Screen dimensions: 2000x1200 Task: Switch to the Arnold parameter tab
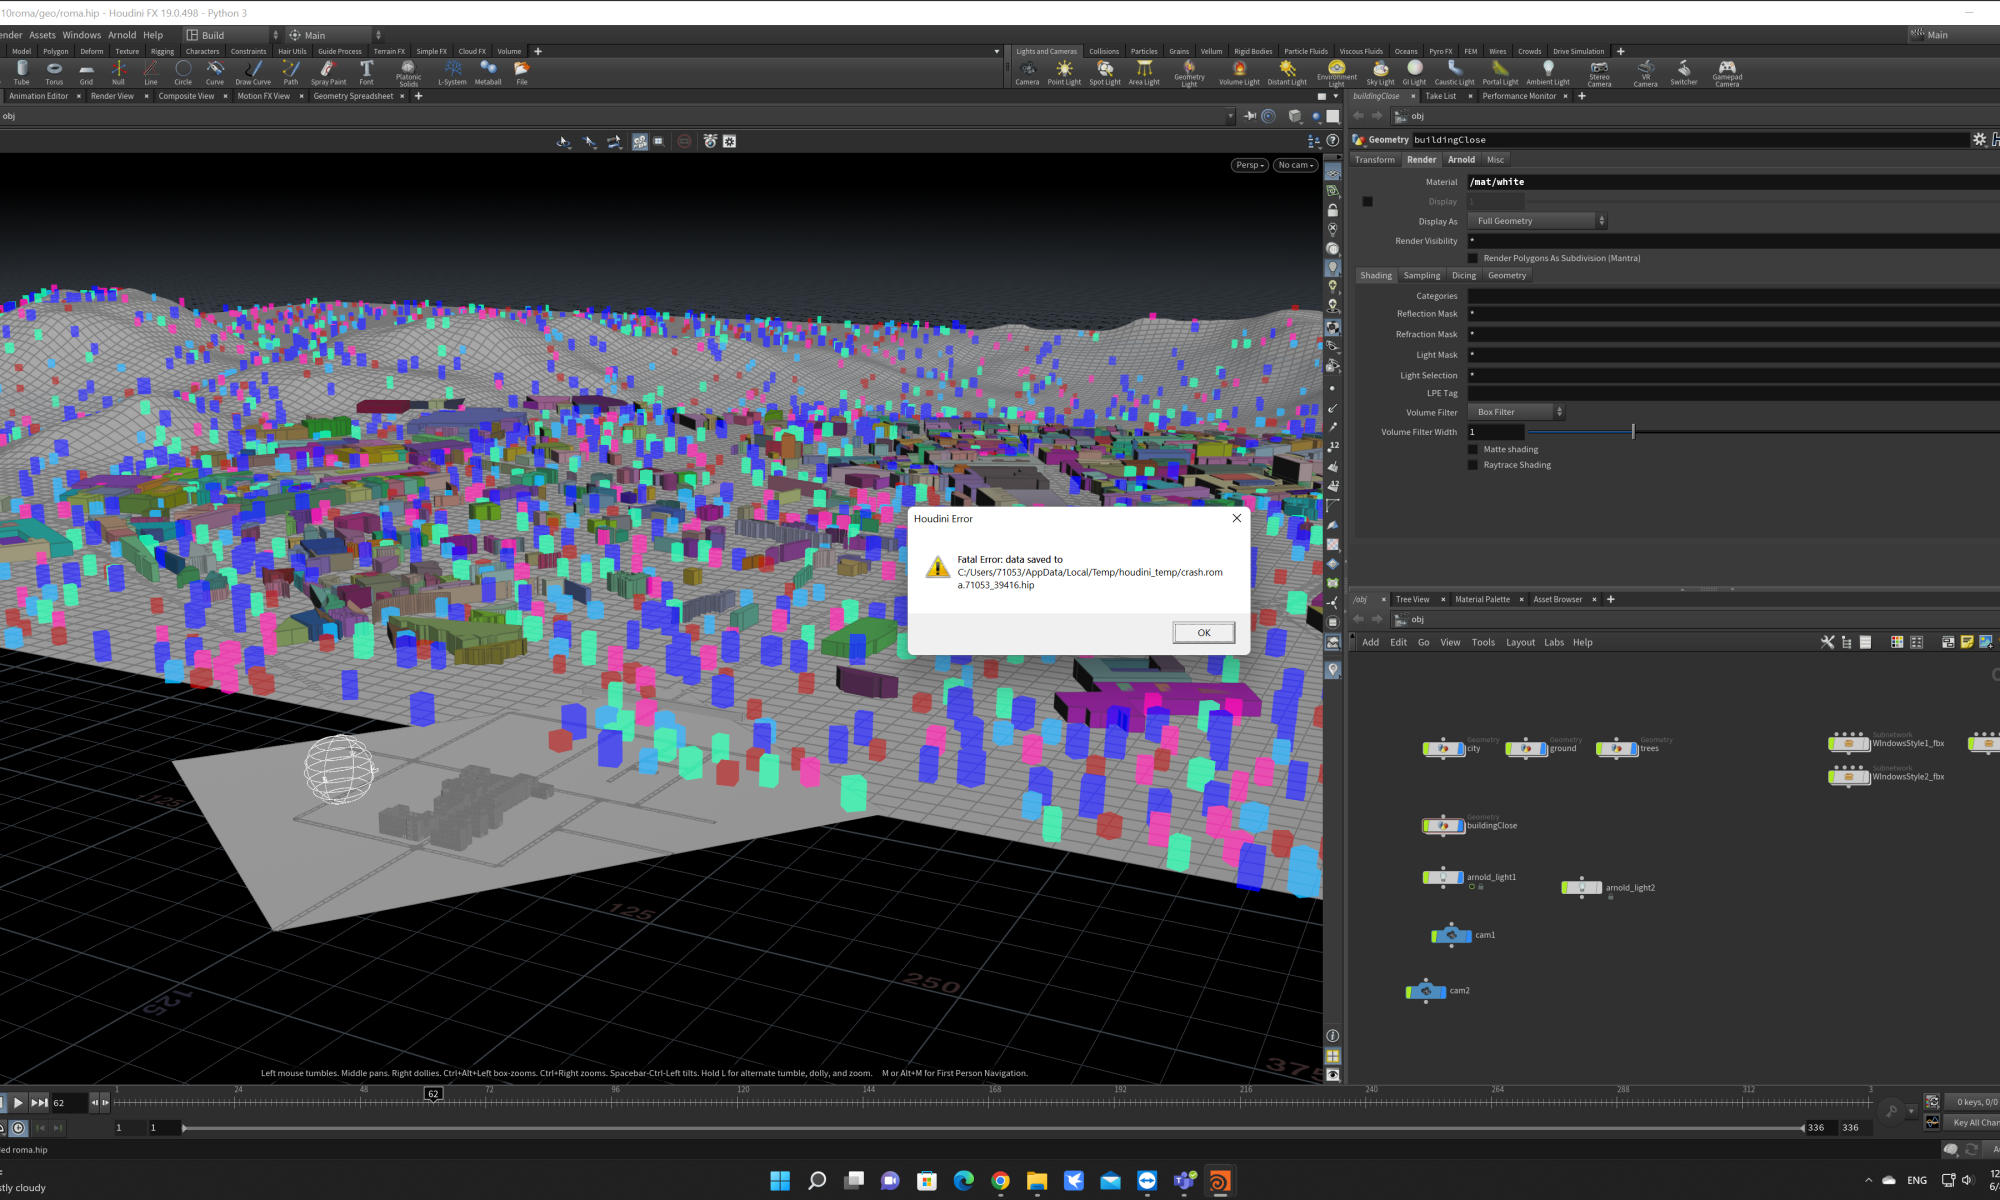[1461, 160]
